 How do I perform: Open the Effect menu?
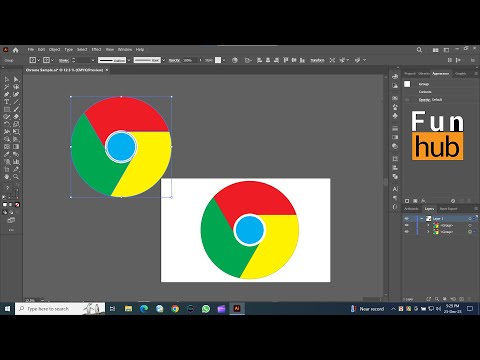pos(96,50)
